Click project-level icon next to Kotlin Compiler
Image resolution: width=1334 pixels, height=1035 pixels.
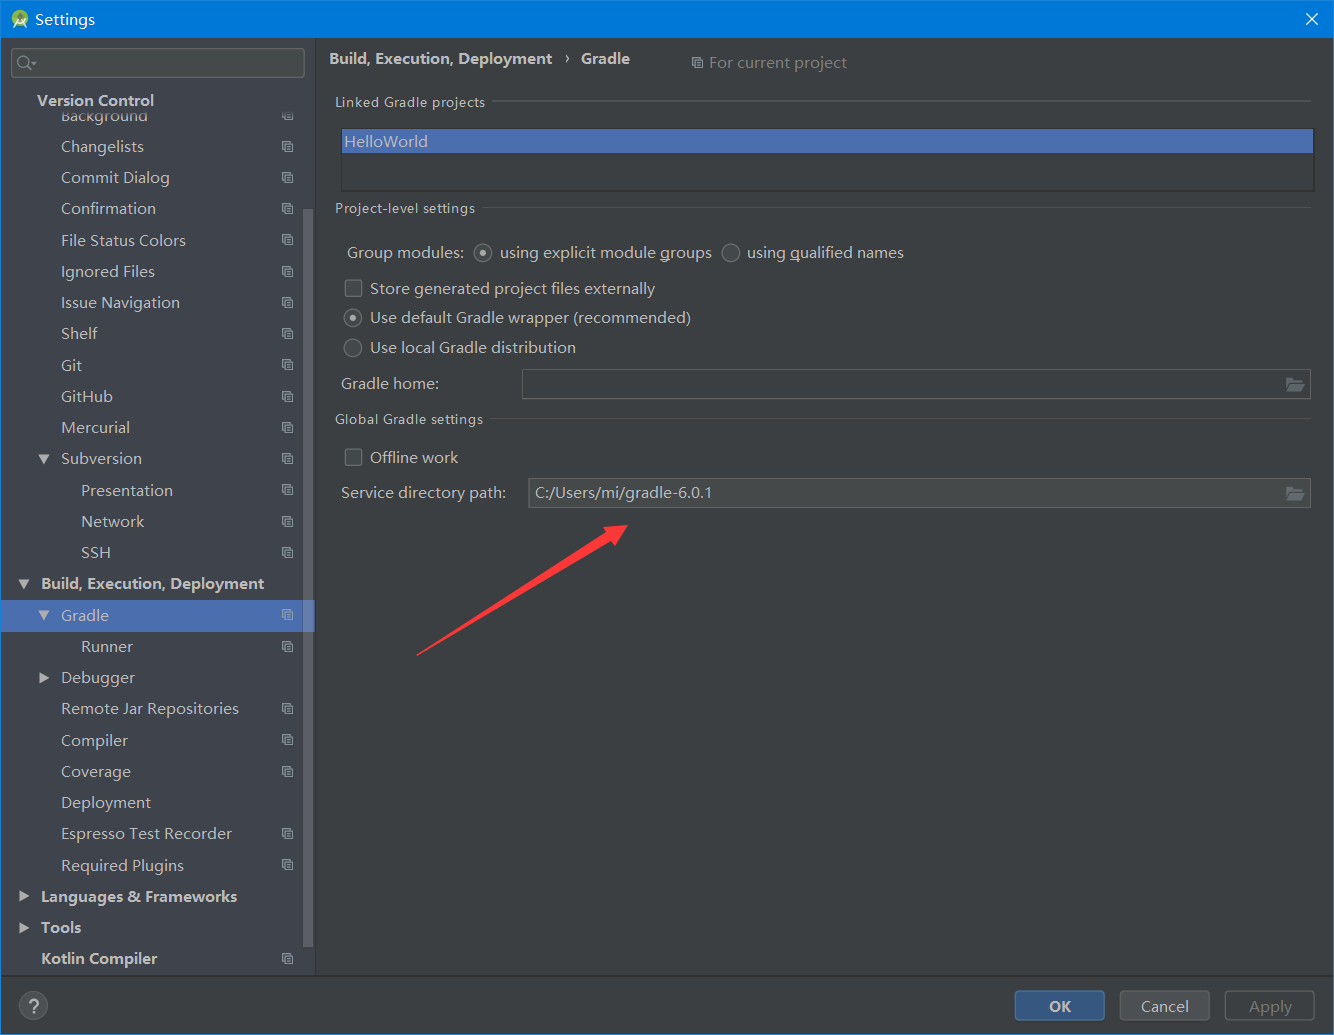point(287,959)
